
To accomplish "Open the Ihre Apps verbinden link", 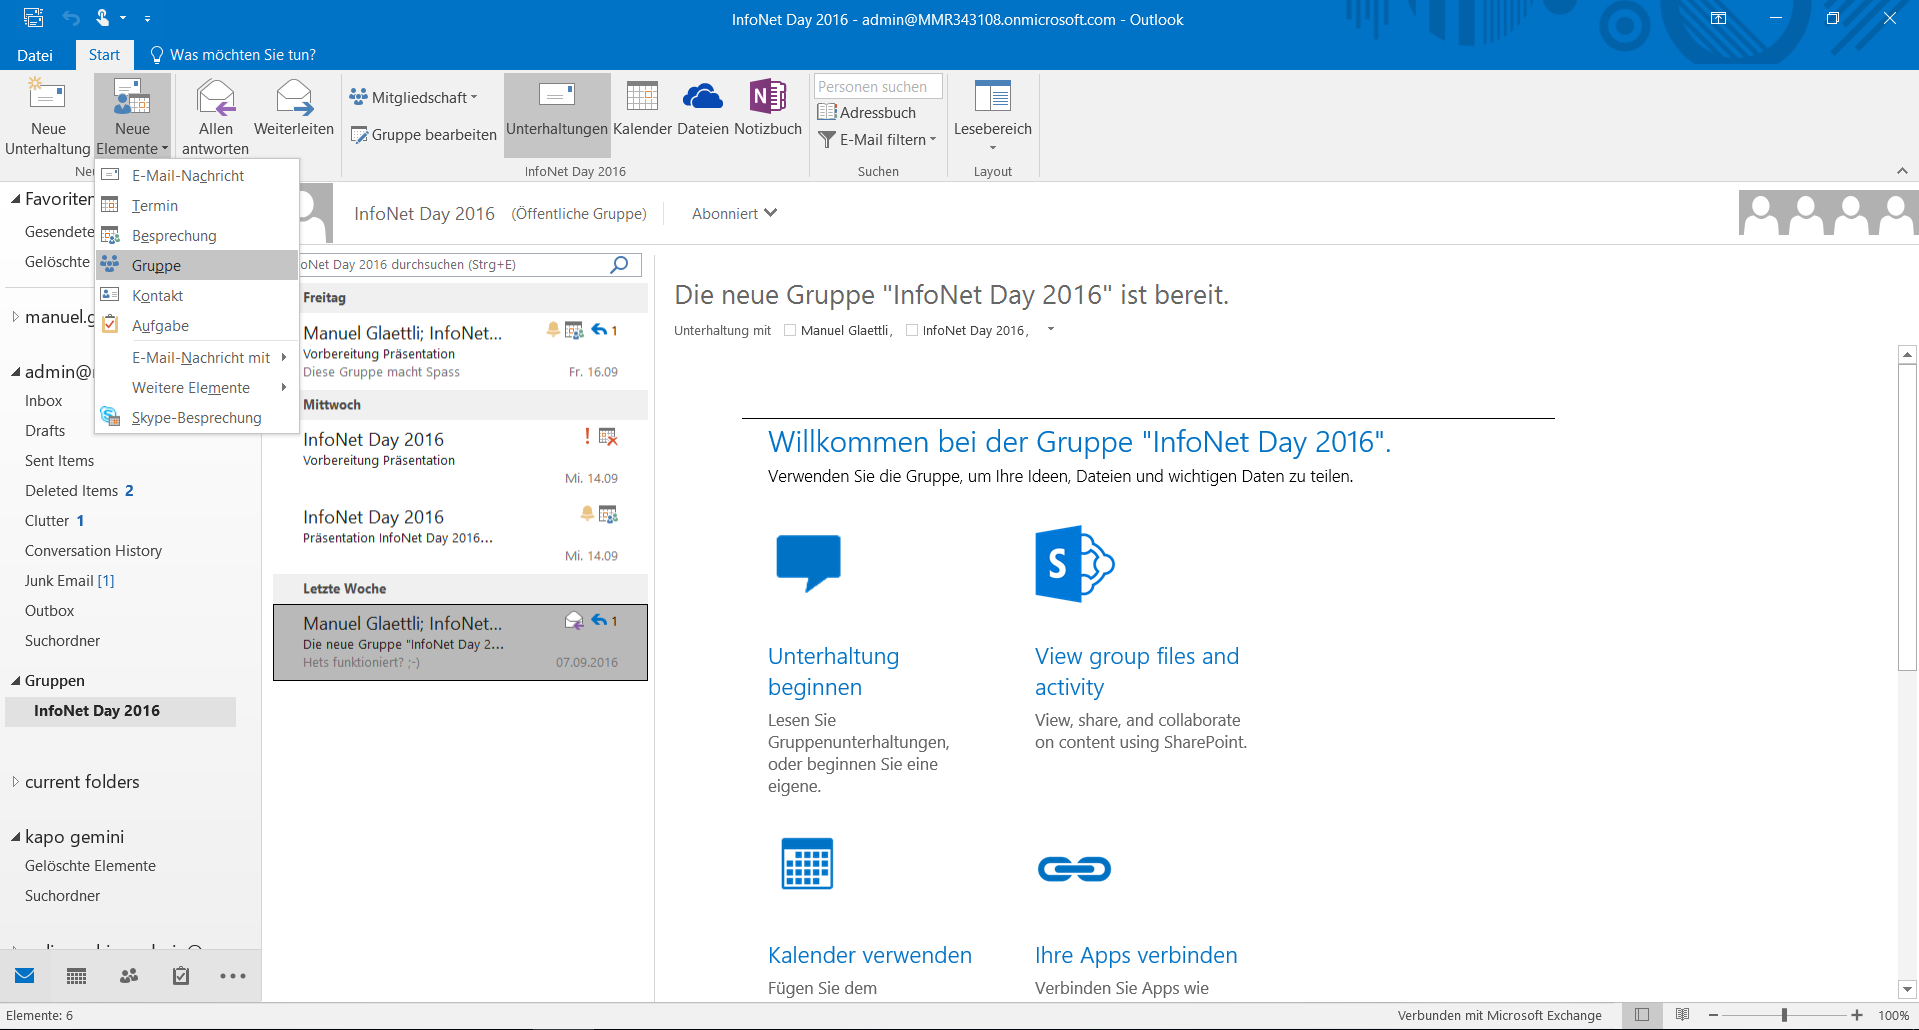I will (1136, 955).
